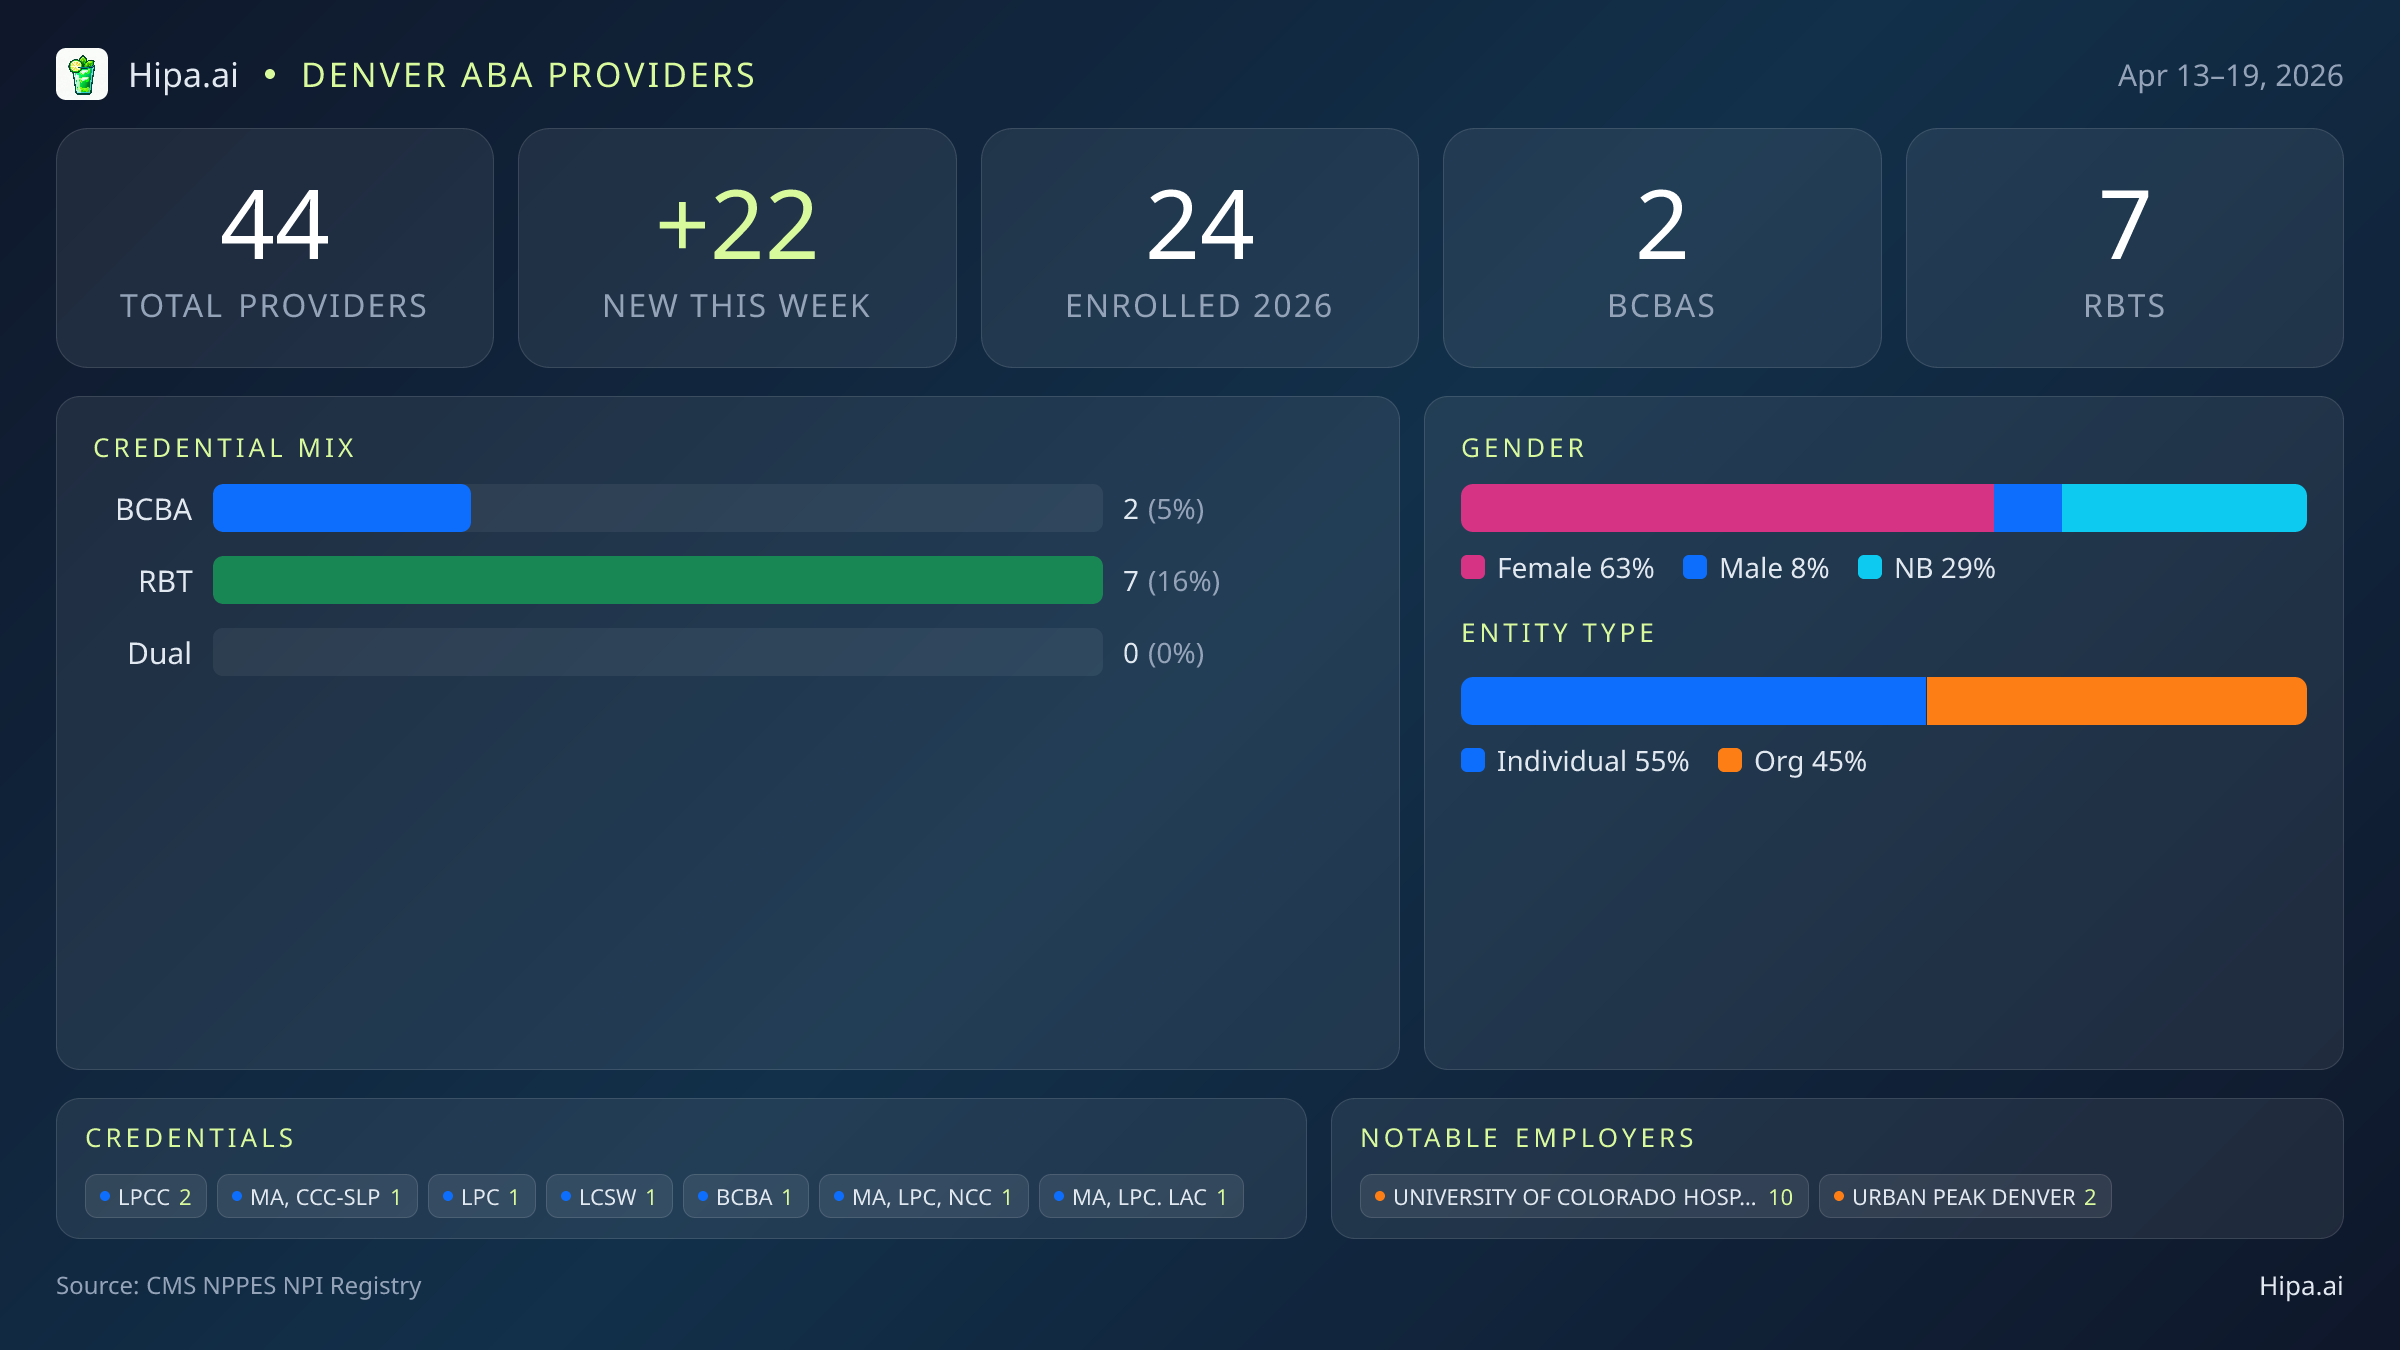Select the MA, CCC-SLP credential chip

point(317,1197)
